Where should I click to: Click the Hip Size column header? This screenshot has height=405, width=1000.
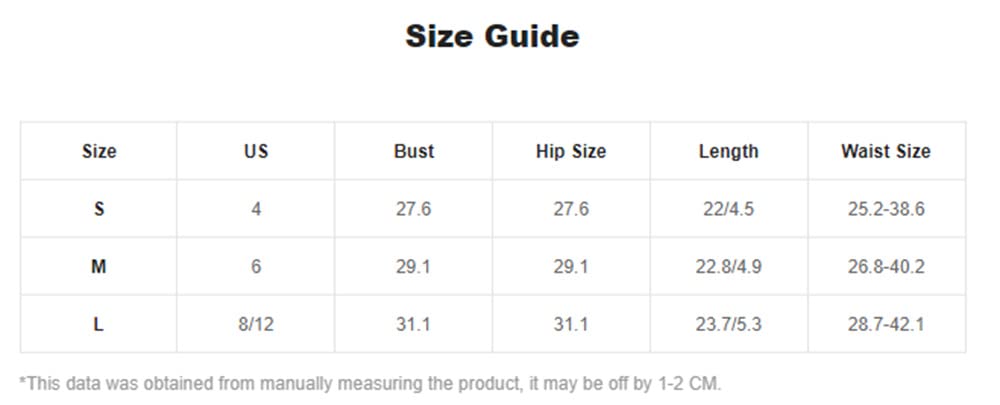tap(571, 151)
